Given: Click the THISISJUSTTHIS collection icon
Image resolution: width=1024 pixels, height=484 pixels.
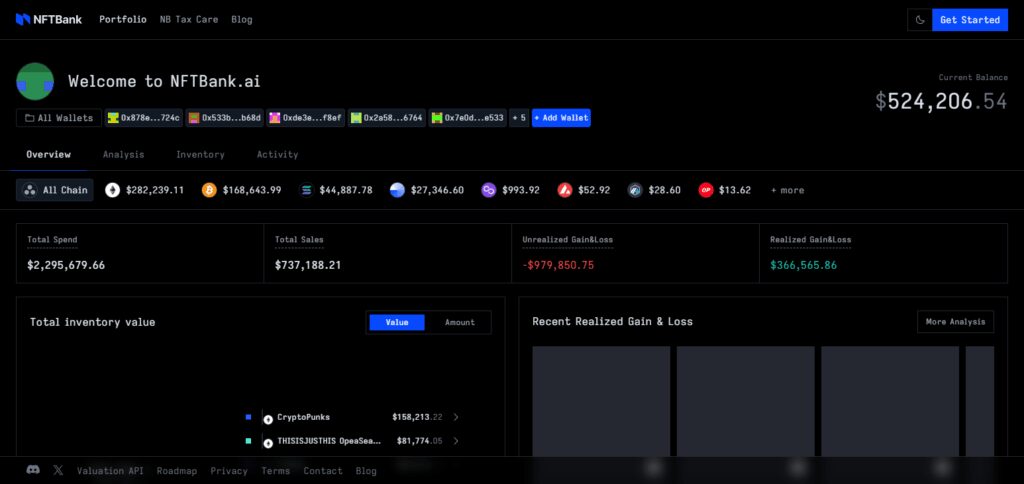Looking at the screenshot, I should coord(268,442).
